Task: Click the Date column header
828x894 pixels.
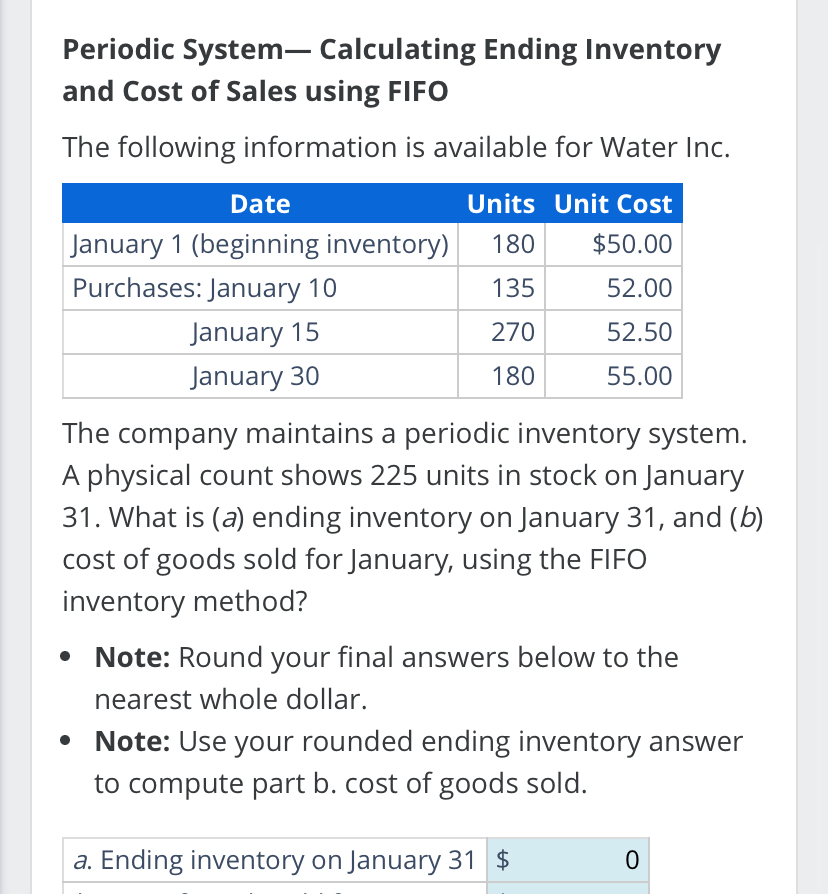Action: tap(259, 203)
